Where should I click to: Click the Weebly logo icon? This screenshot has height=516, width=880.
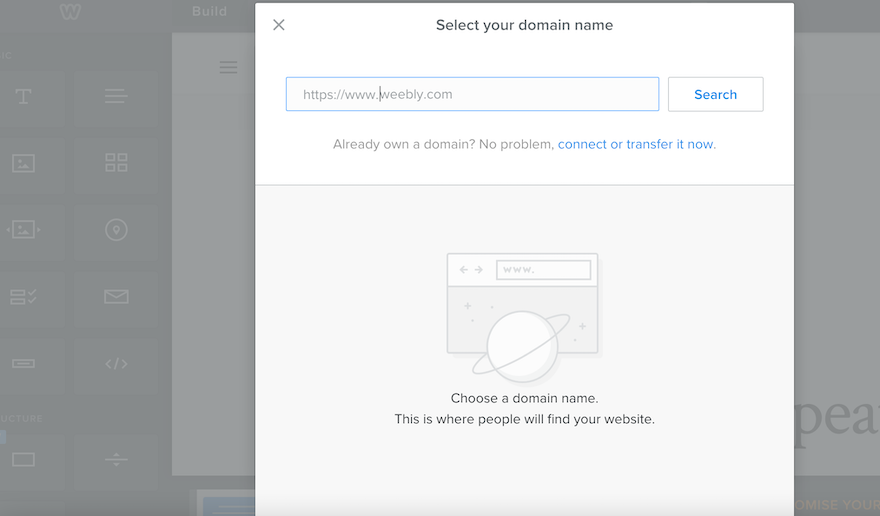71,11
